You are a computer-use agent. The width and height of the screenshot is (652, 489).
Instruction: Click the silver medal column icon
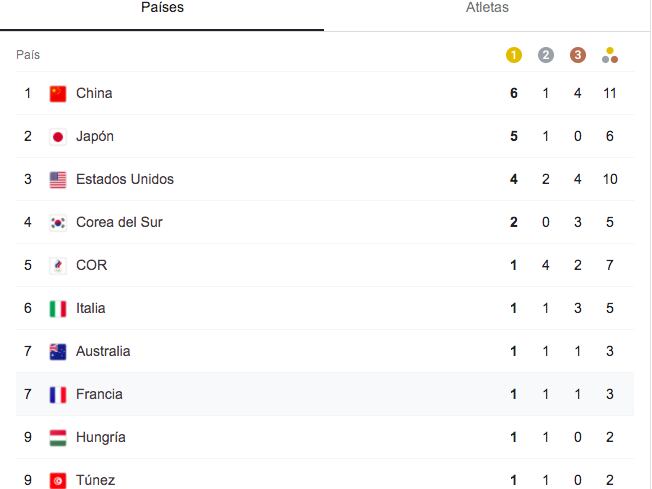pyautogui.click(x=546, y=55)
